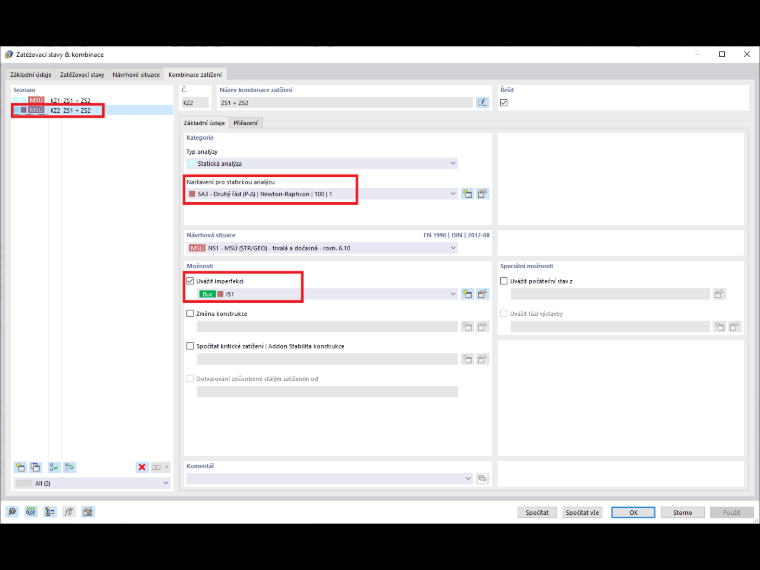Enable Spočítat kritické zatížení checkbox

pos(190,346)
